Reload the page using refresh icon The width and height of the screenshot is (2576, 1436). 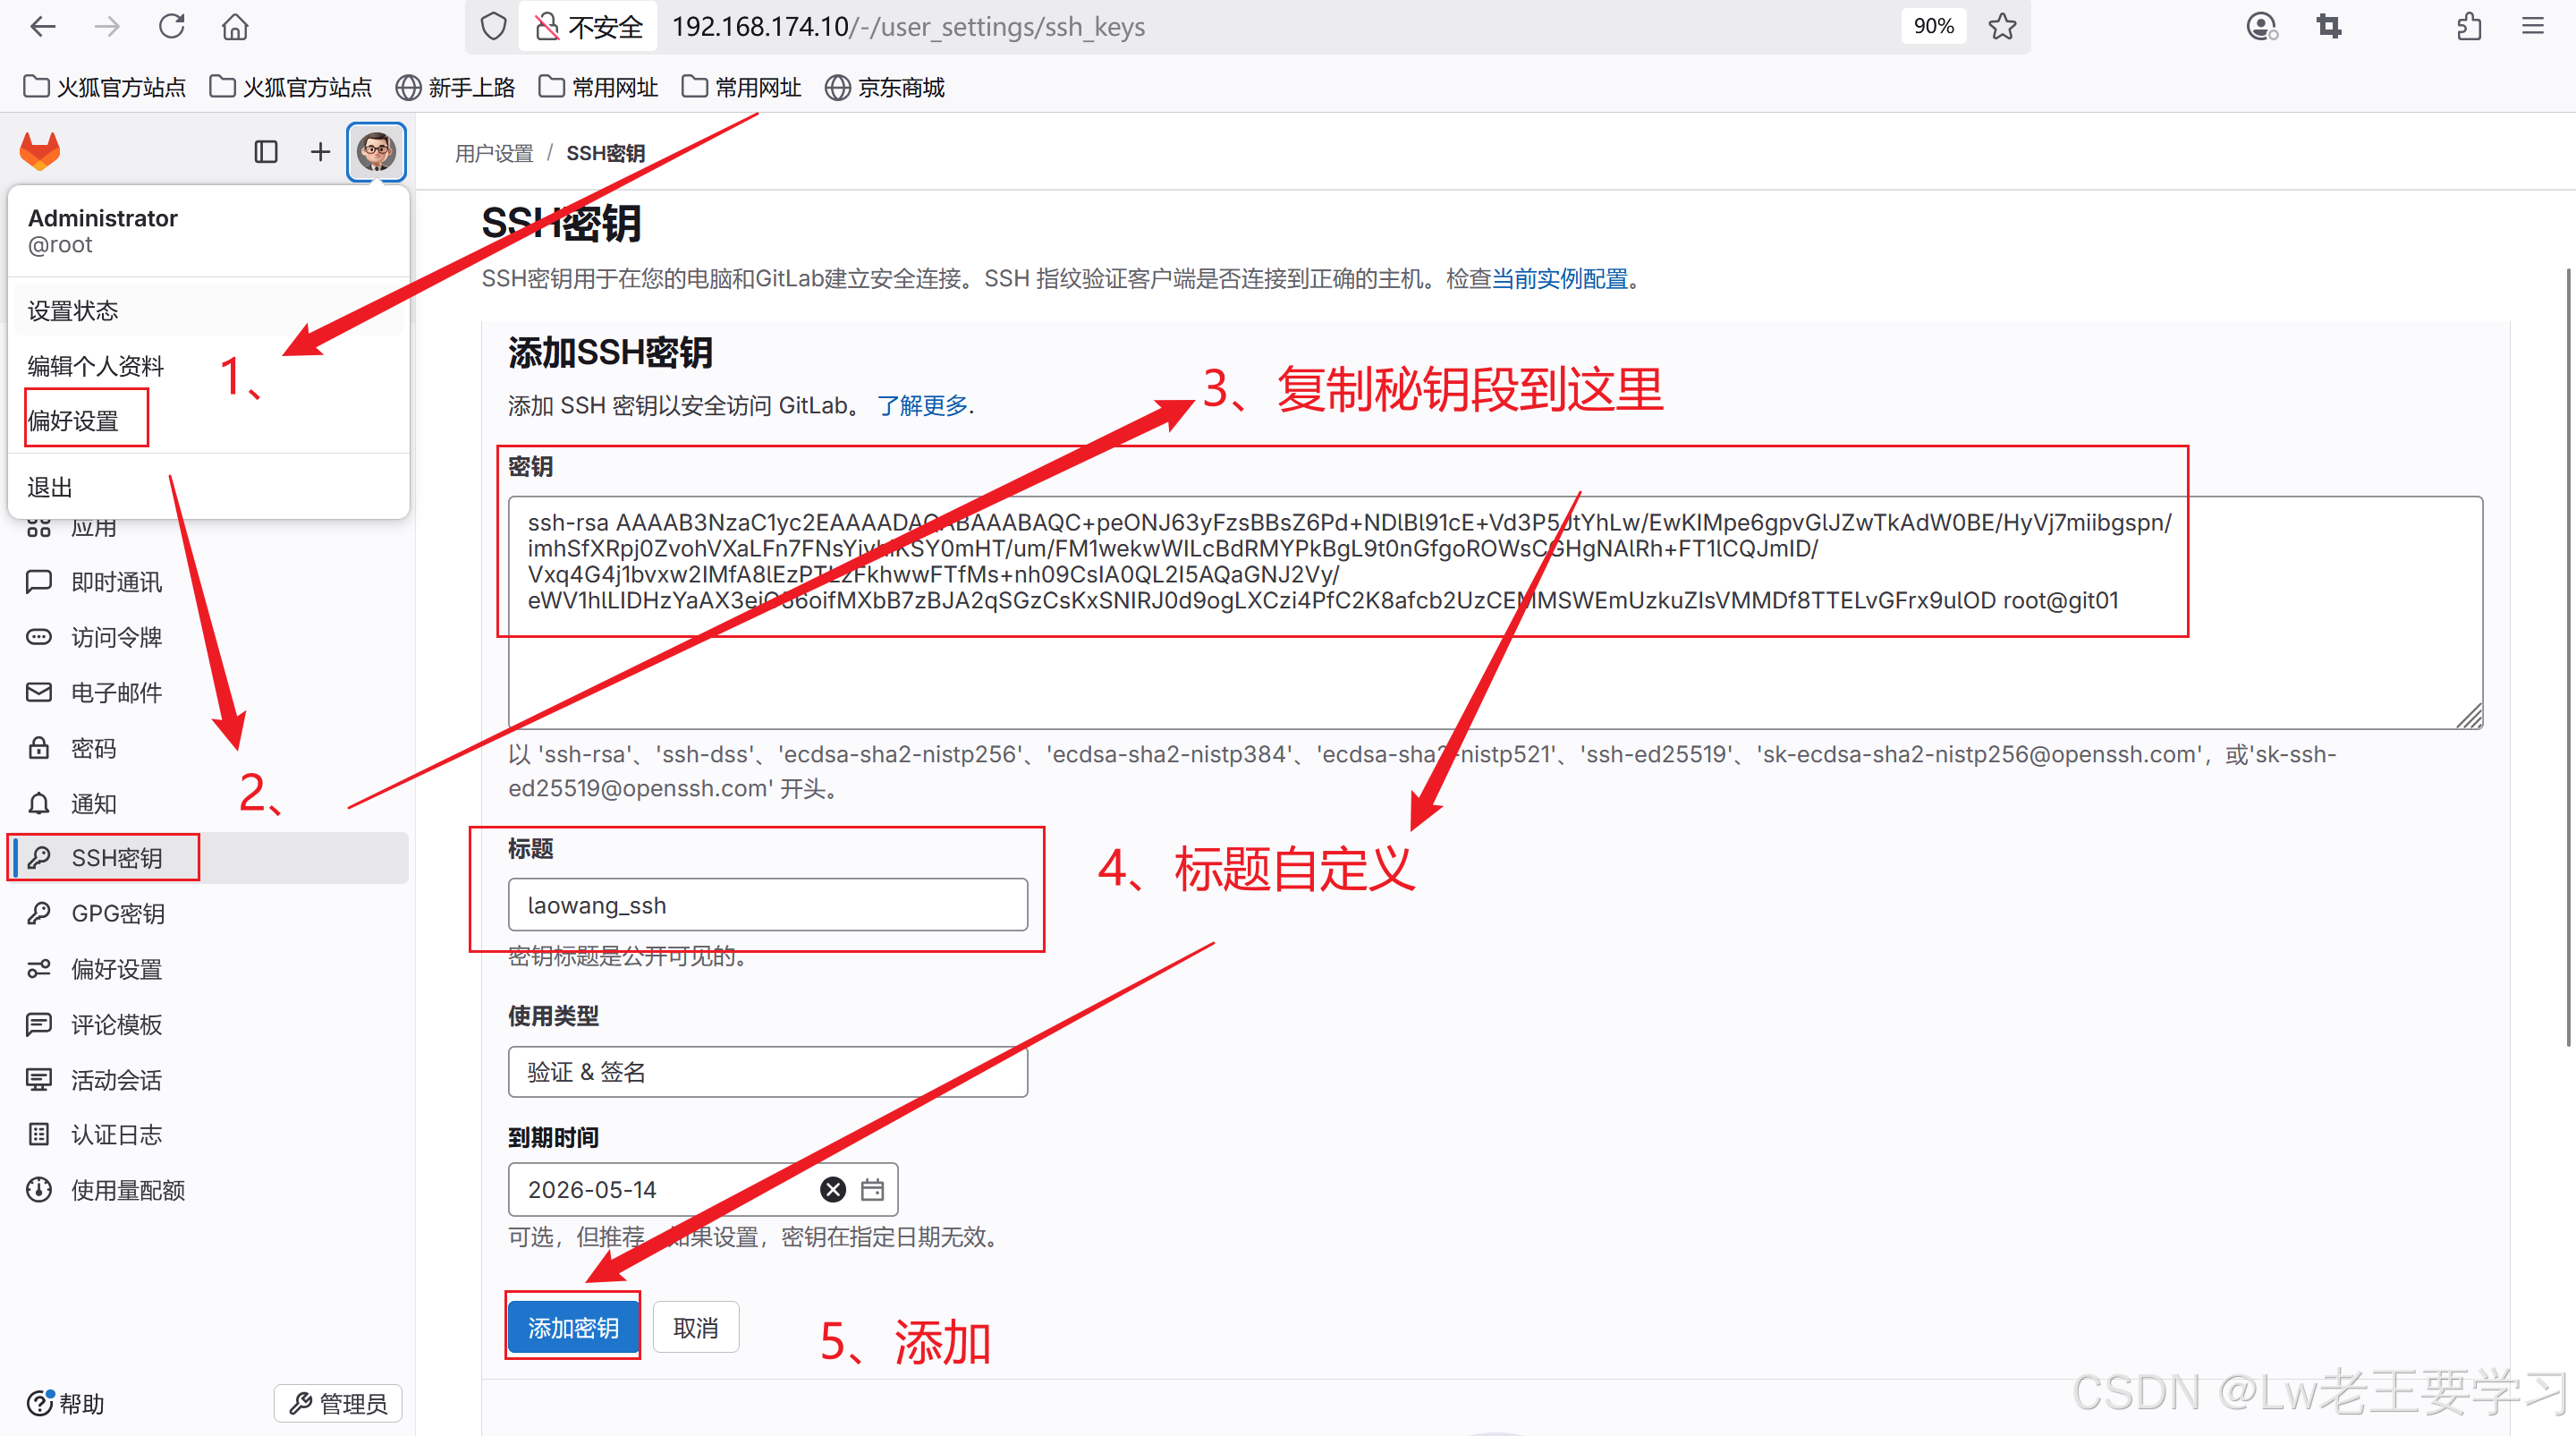pos(172,27)
